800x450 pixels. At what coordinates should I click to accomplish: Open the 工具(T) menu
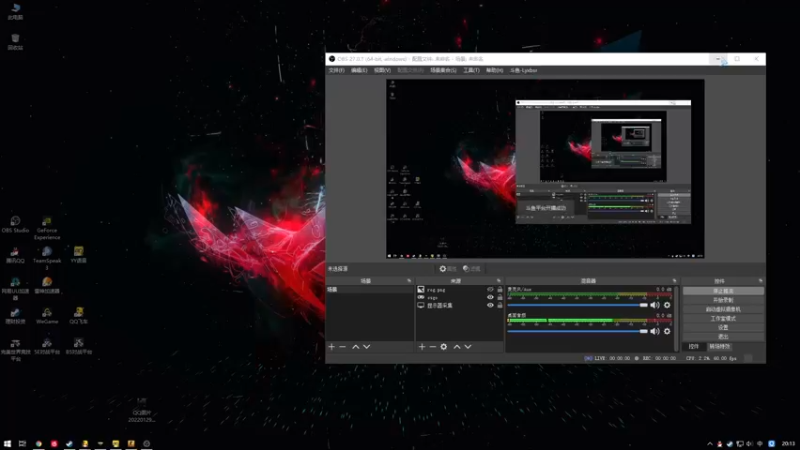click(x=471, y=70)
